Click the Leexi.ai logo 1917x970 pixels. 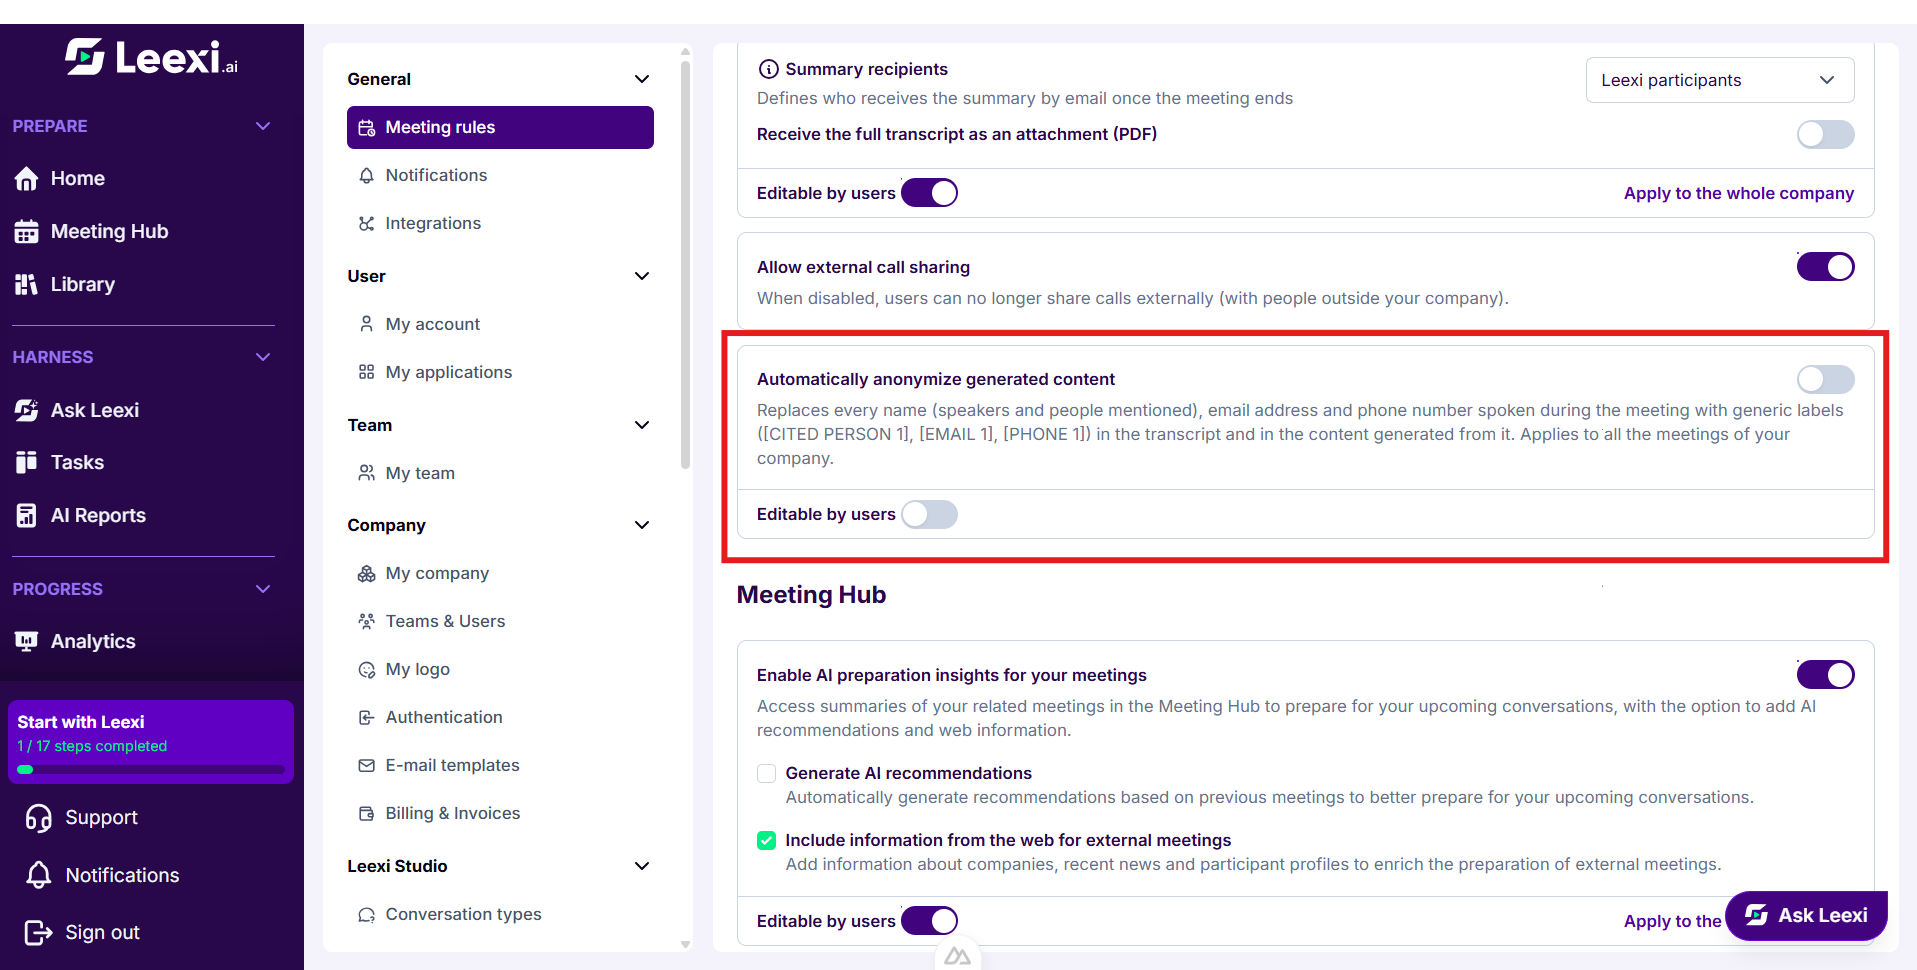coord(152,57)
